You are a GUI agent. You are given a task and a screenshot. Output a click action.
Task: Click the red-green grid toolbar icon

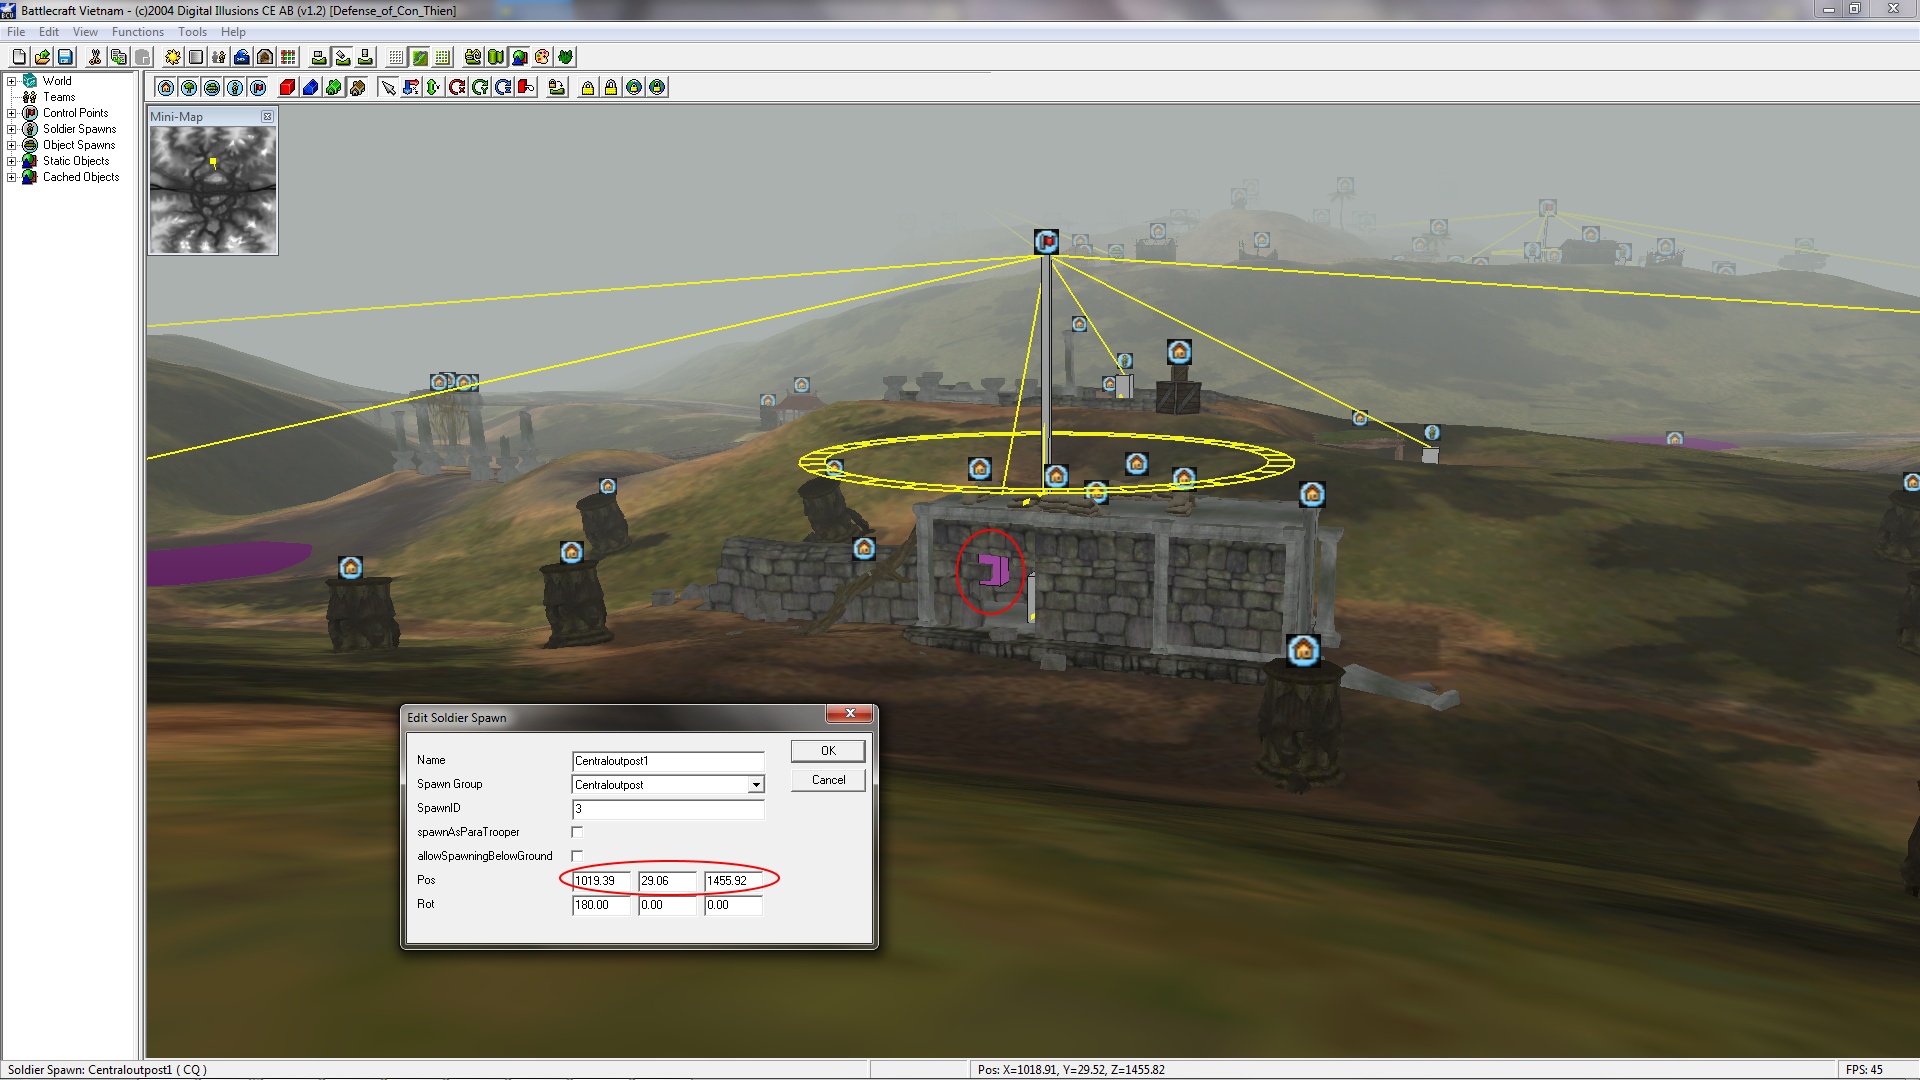[x=288, y=57]
